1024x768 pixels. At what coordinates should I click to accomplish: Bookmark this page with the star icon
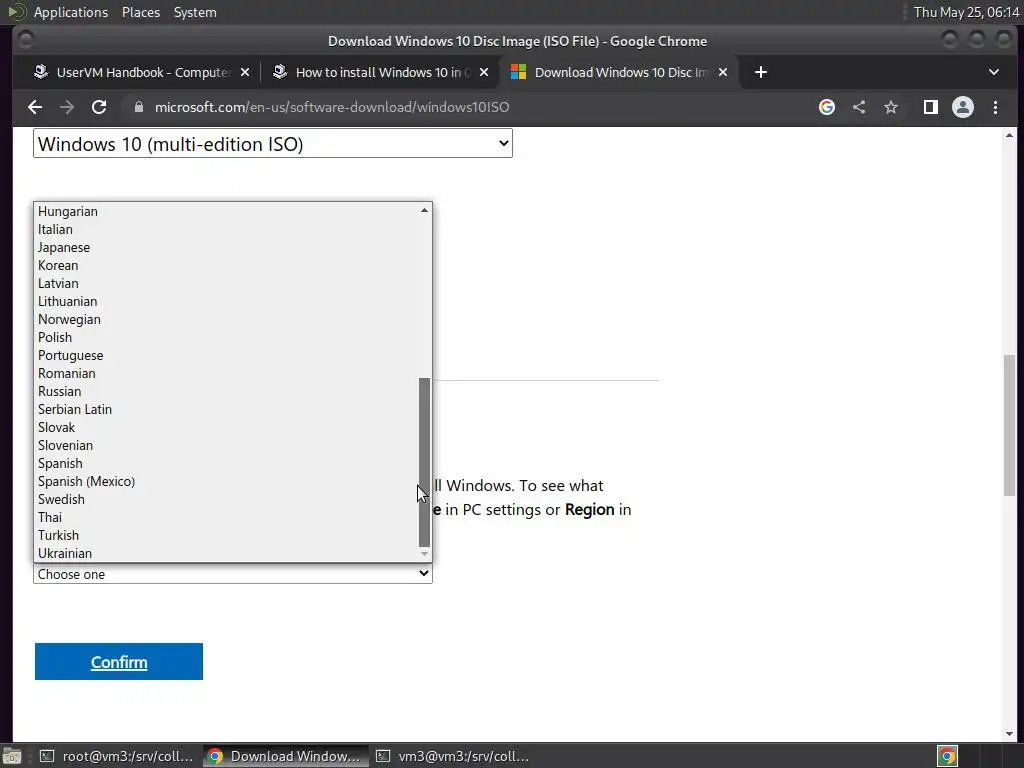coord(891,107)
